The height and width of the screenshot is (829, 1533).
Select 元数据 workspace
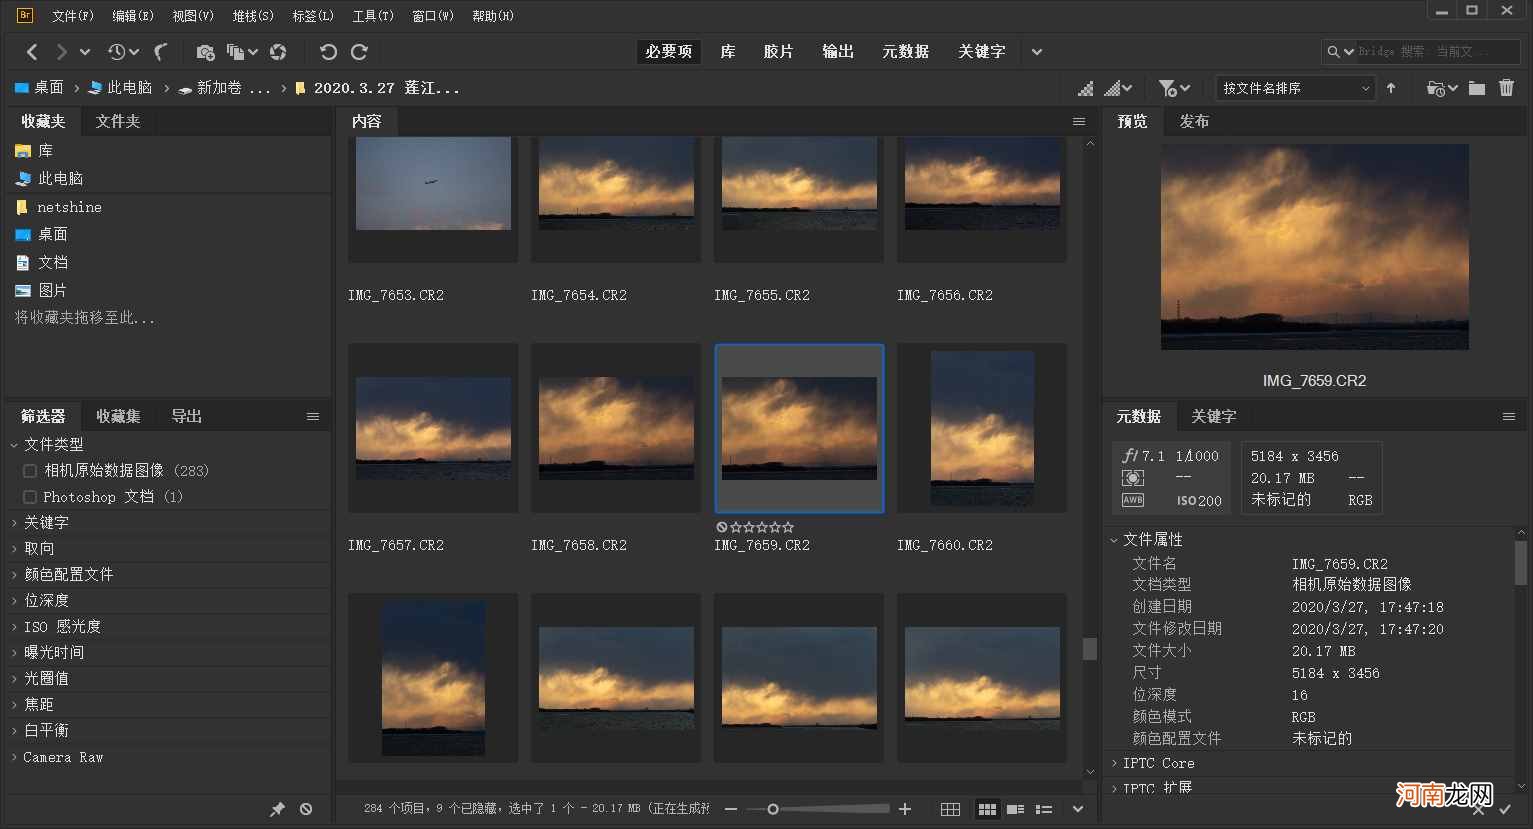pyautogui.click(x=906, y=52)
